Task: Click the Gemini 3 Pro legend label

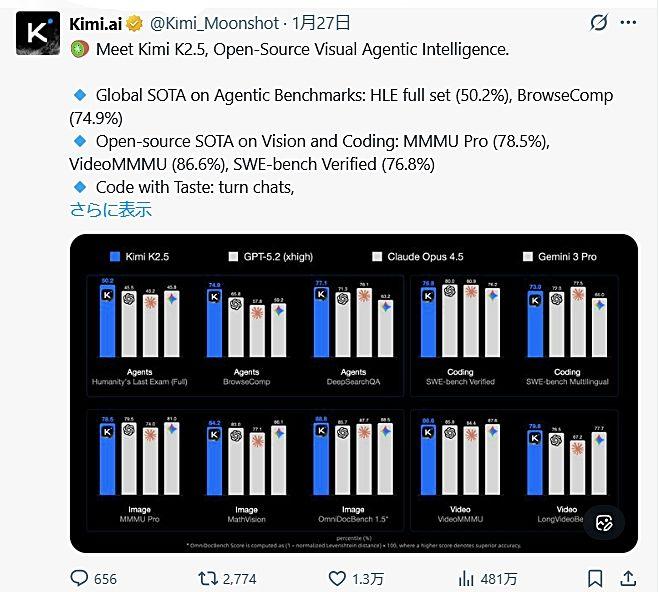Action: 567,256
